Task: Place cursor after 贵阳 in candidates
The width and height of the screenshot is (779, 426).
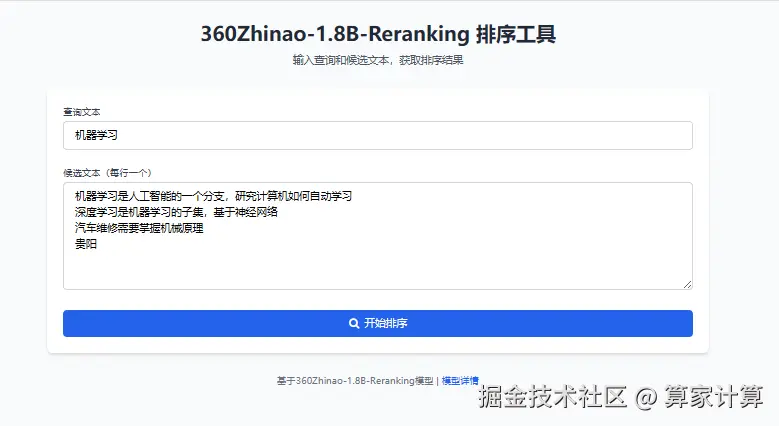Action: click(98, 244)
